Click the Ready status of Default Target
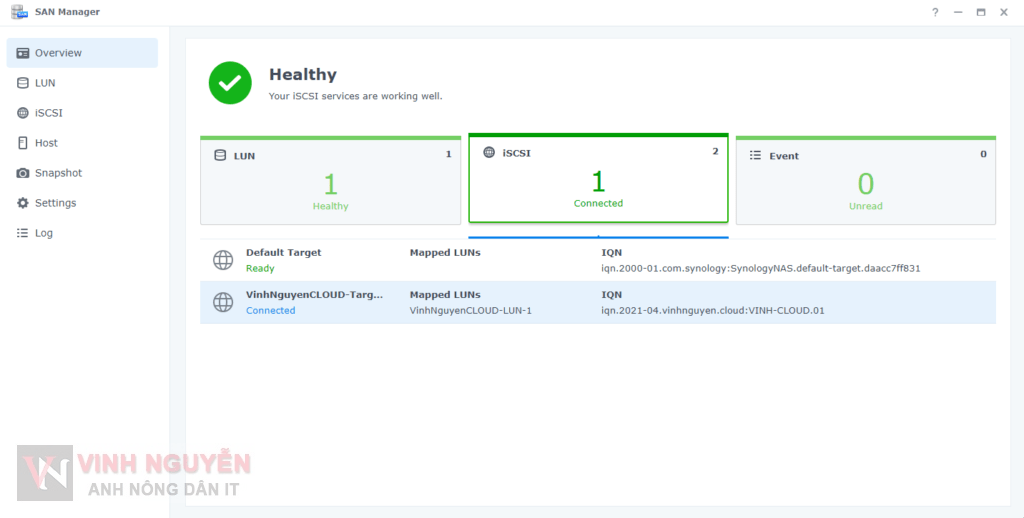1024x518 pixels. 260,269
